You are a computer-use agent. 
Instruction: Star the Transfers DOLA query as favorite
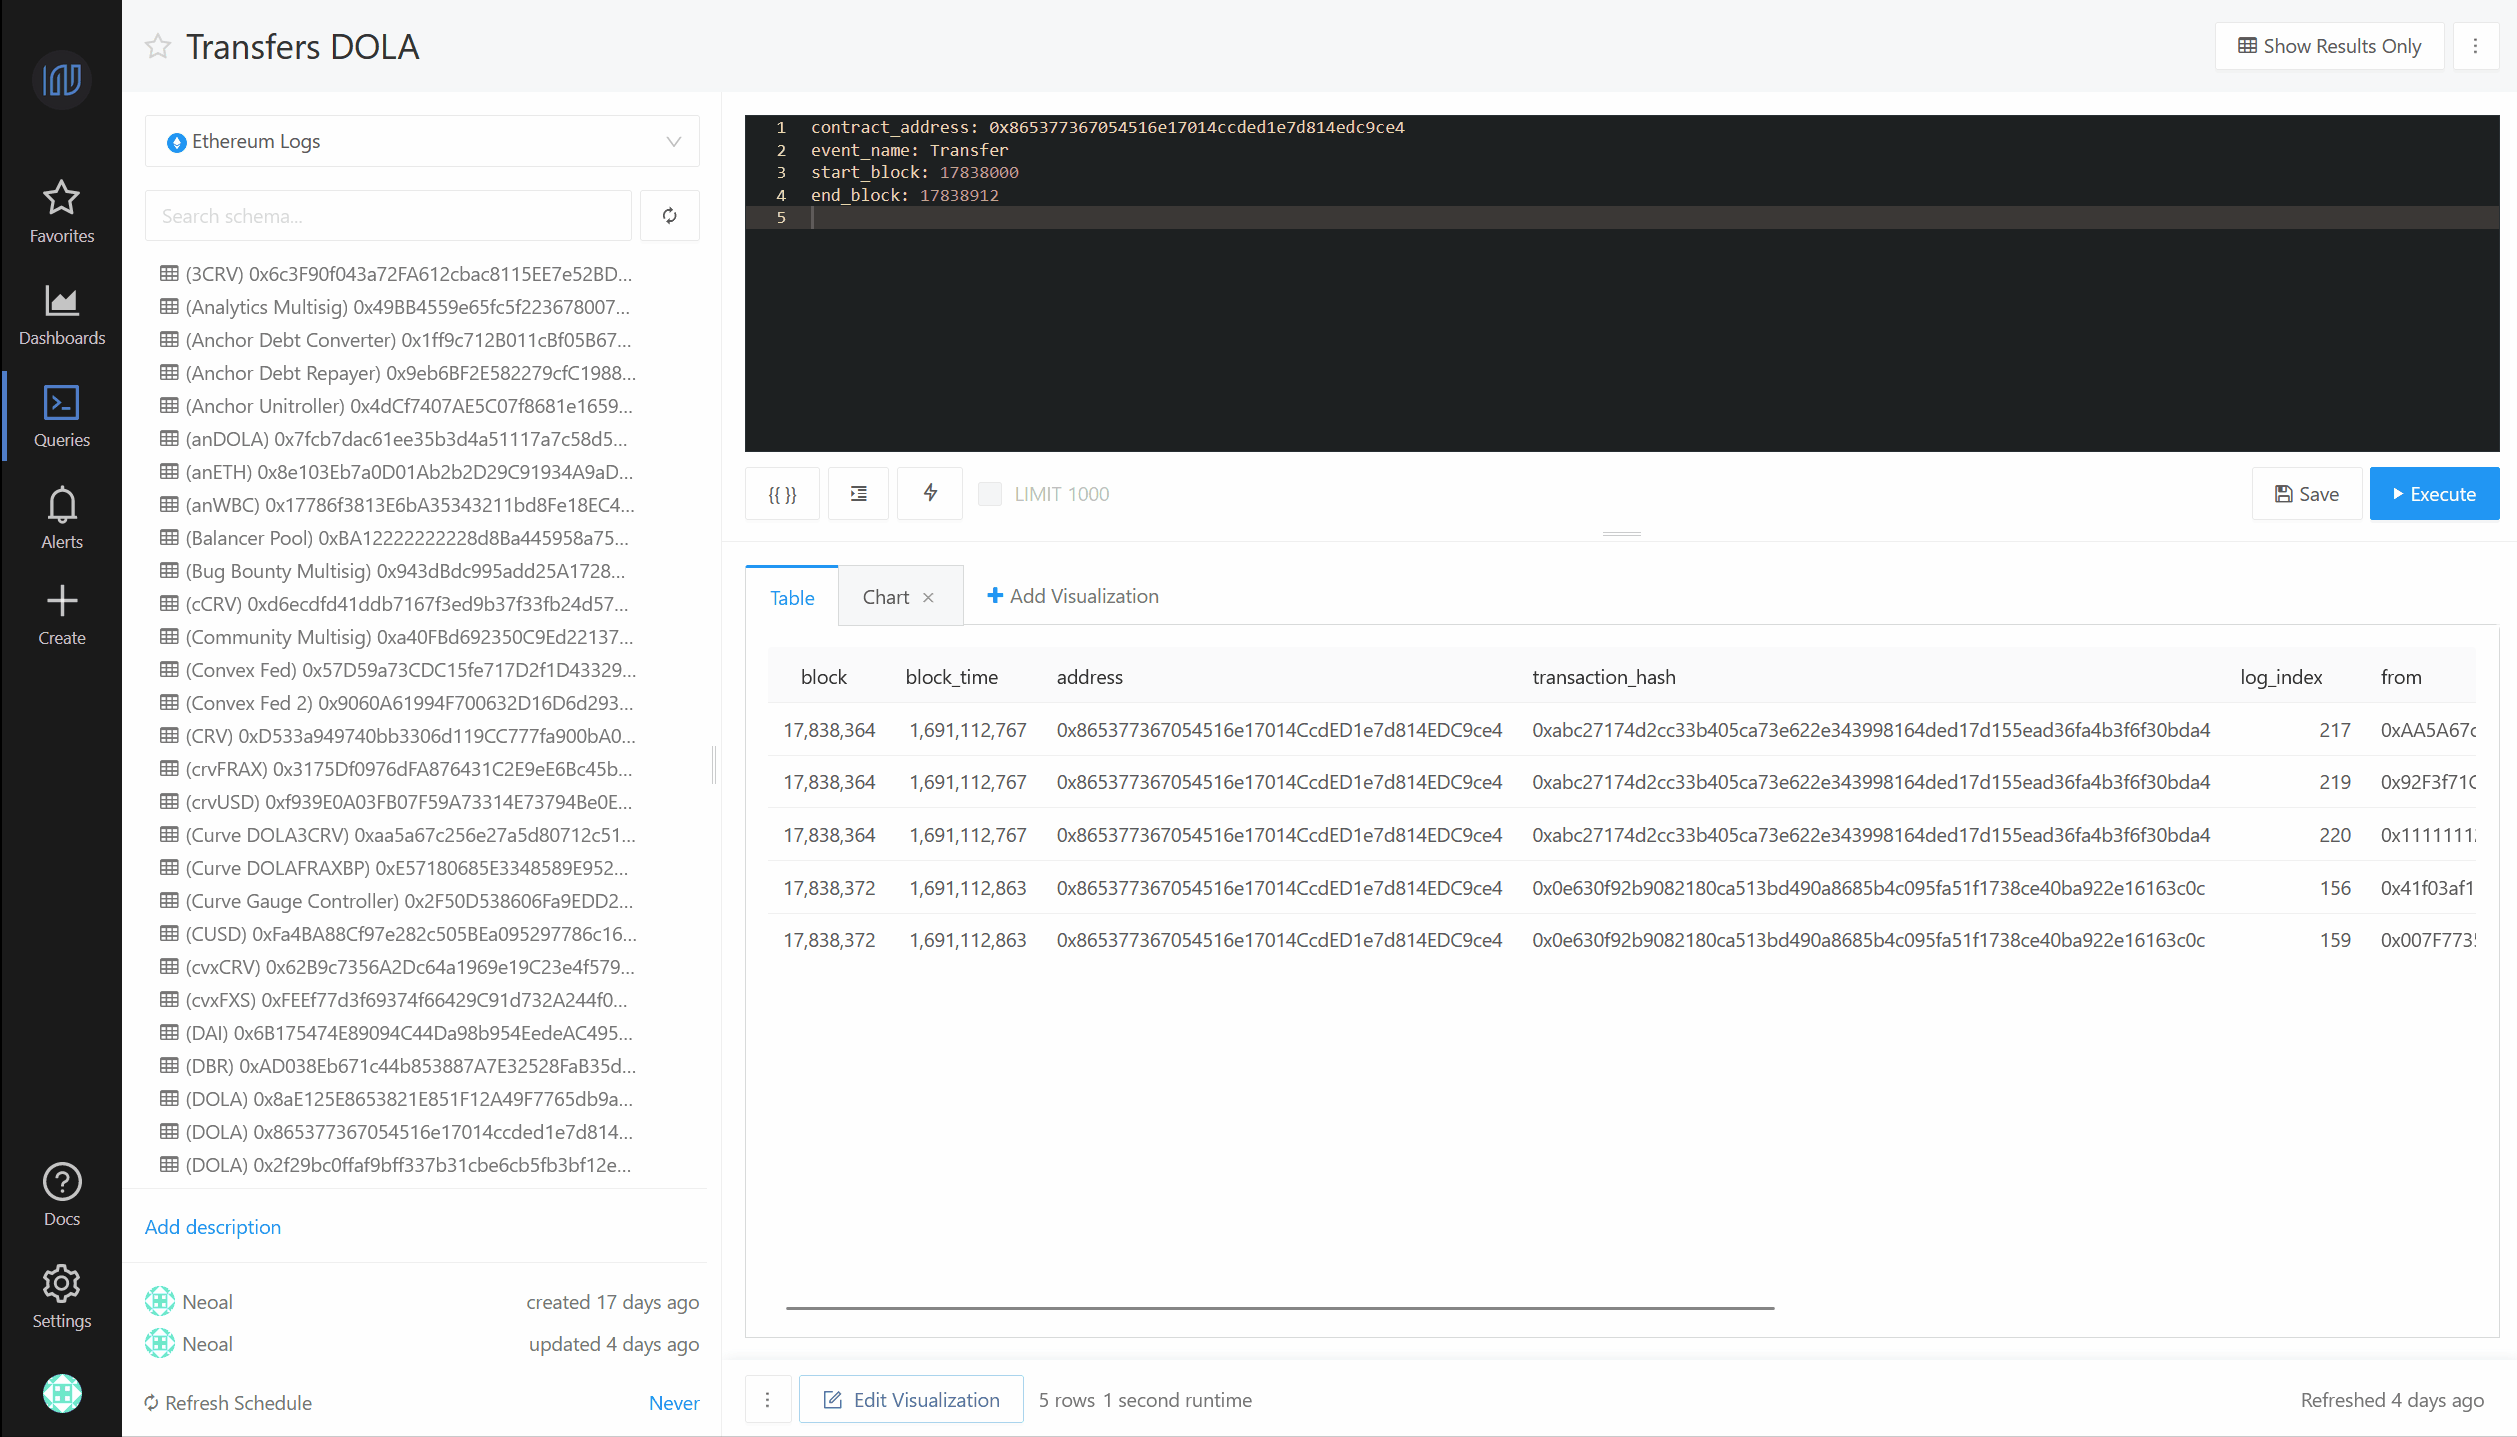click(158, 47)
